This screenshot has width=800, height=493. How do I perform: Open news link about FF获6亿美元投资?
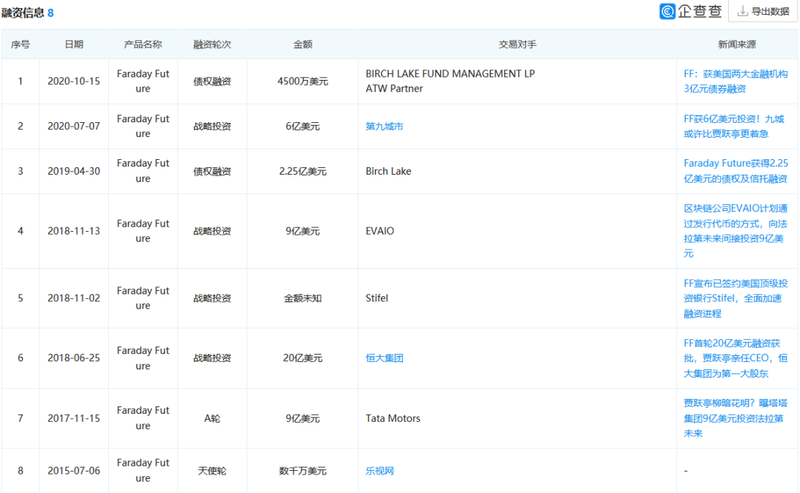[x=735, y=126]
